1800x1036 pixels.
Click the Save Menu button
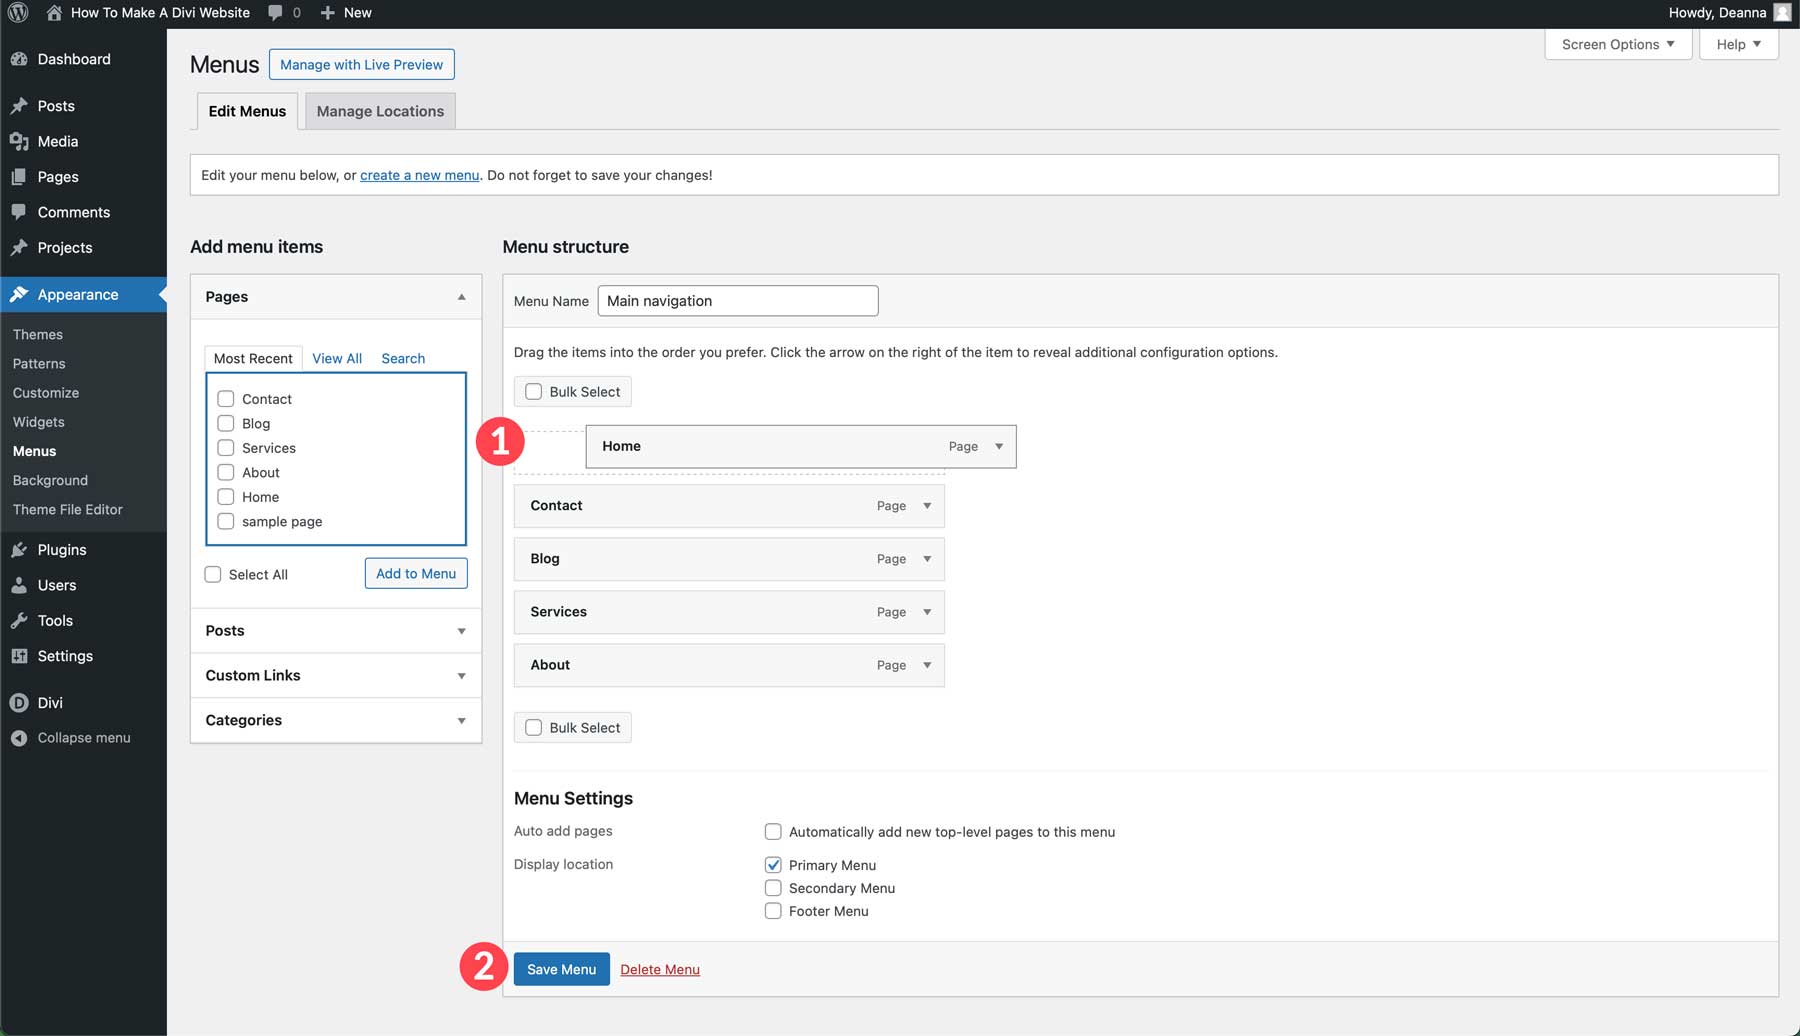pos(561,969)
